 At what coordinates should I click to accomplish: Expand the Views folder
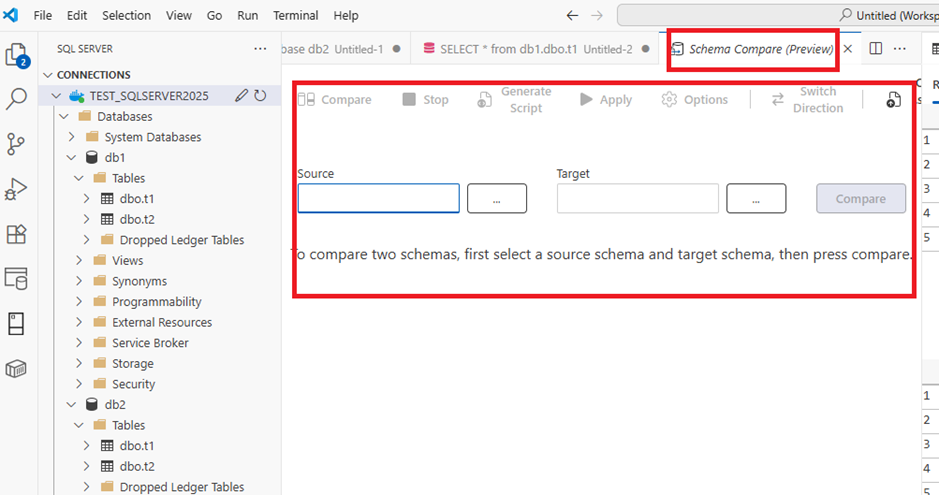(79, 260)
